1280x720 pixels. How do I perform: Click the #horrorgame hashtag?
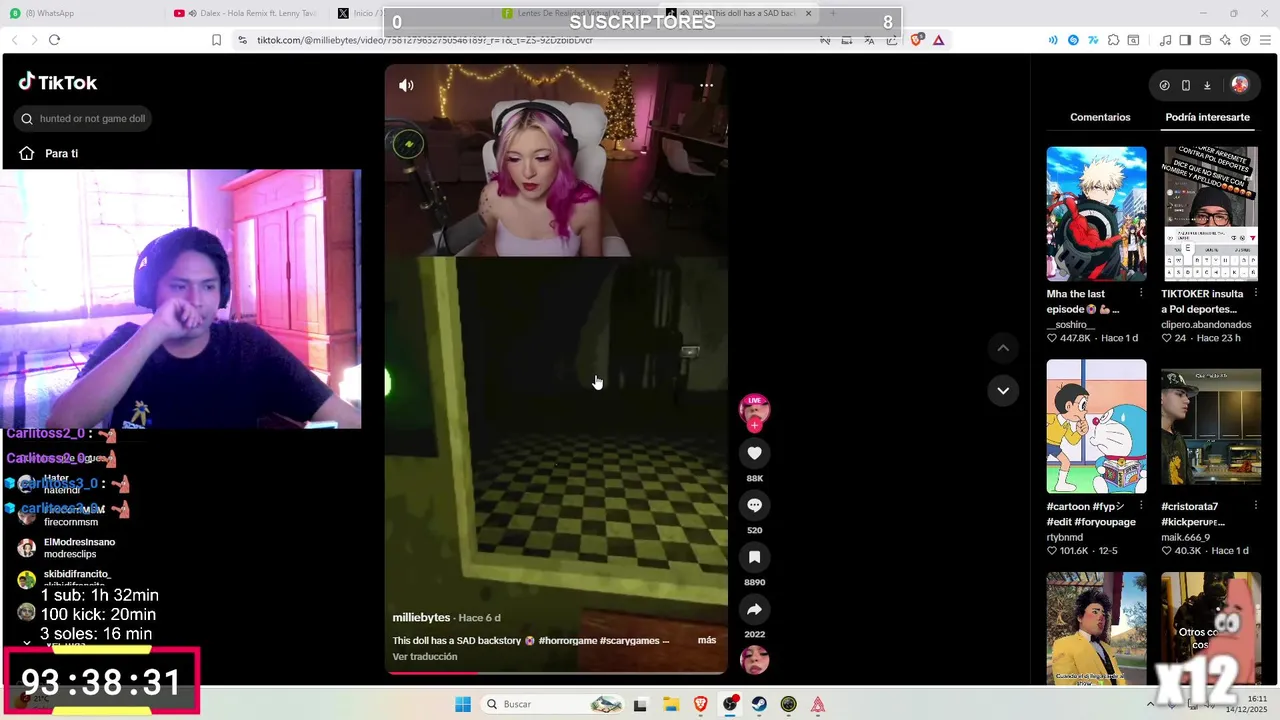(567, 640)
